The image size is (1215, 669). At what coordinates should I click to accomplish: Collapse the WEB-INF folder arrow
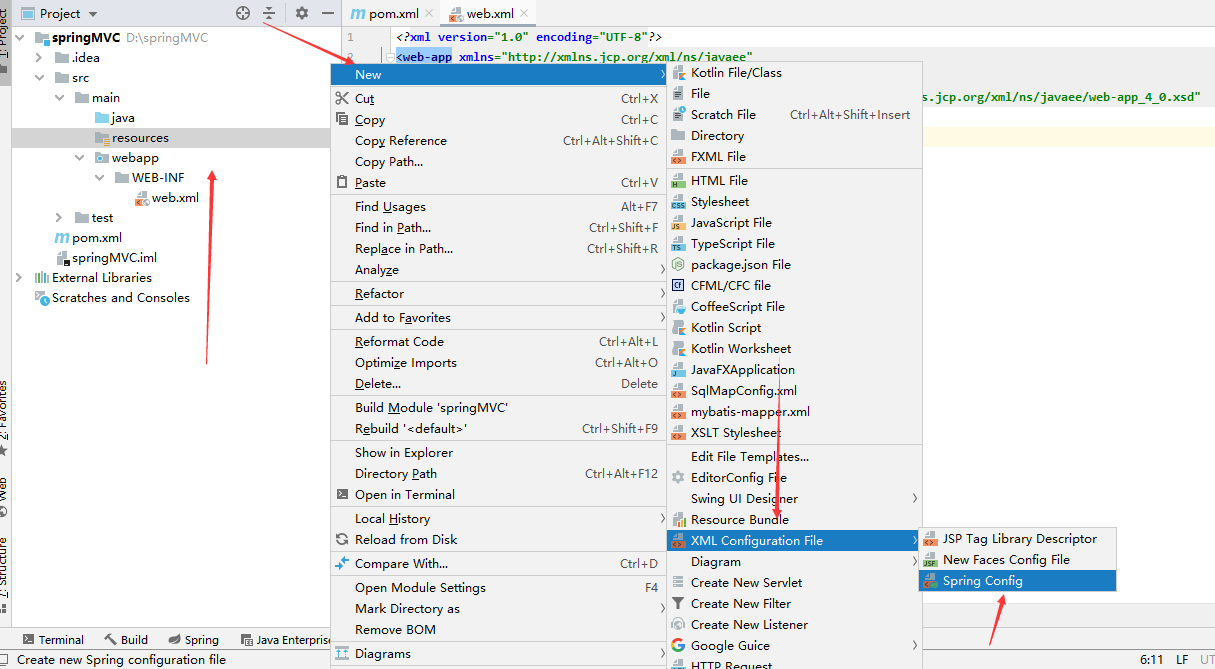(x=100, y=178)
